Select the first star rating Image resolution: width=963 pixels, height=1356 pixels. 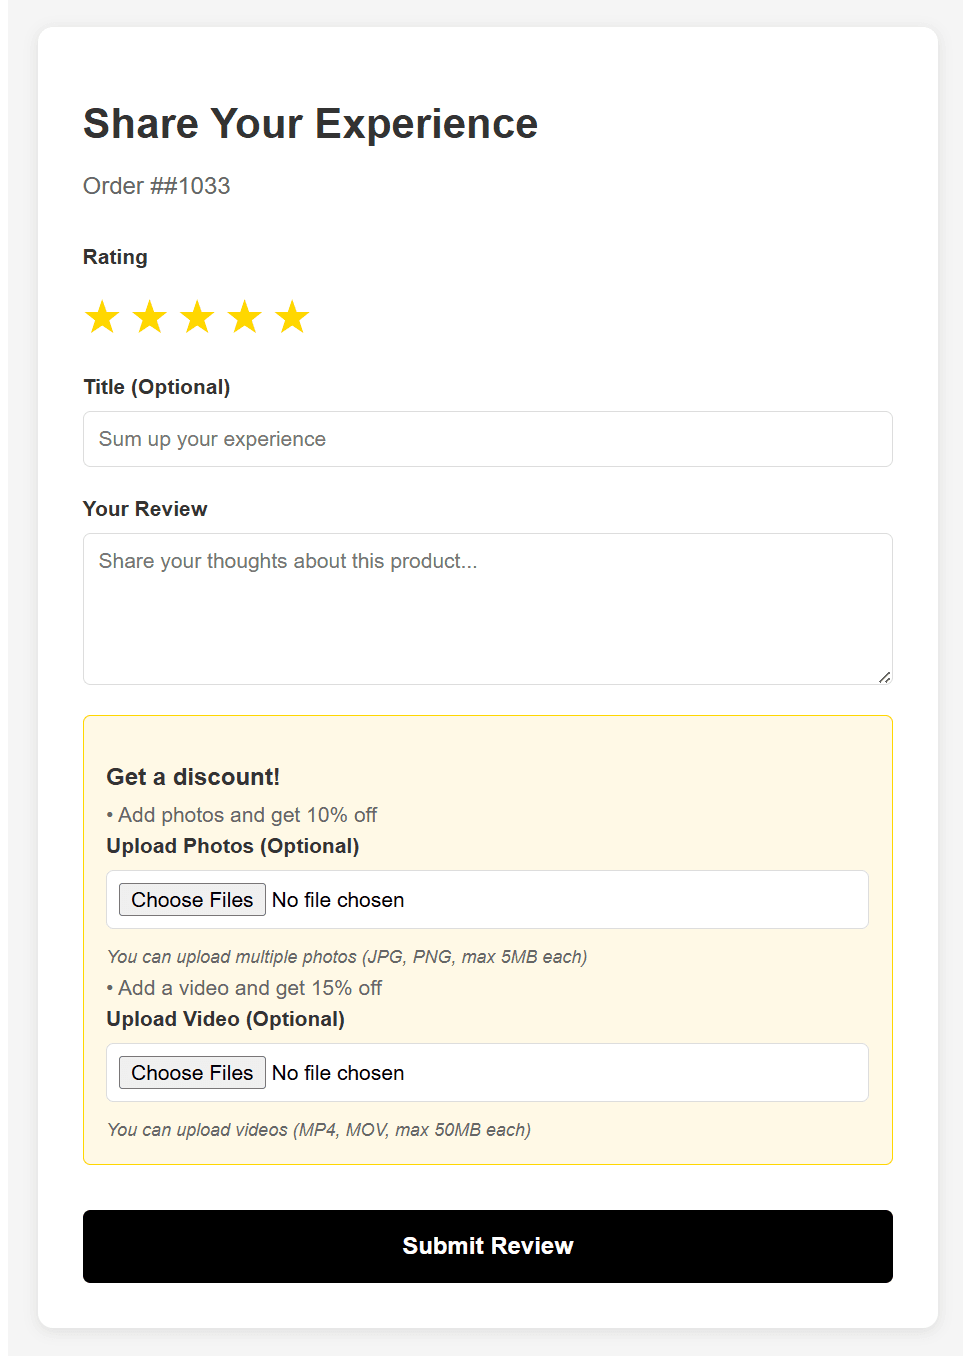click(x=101, y=317)
